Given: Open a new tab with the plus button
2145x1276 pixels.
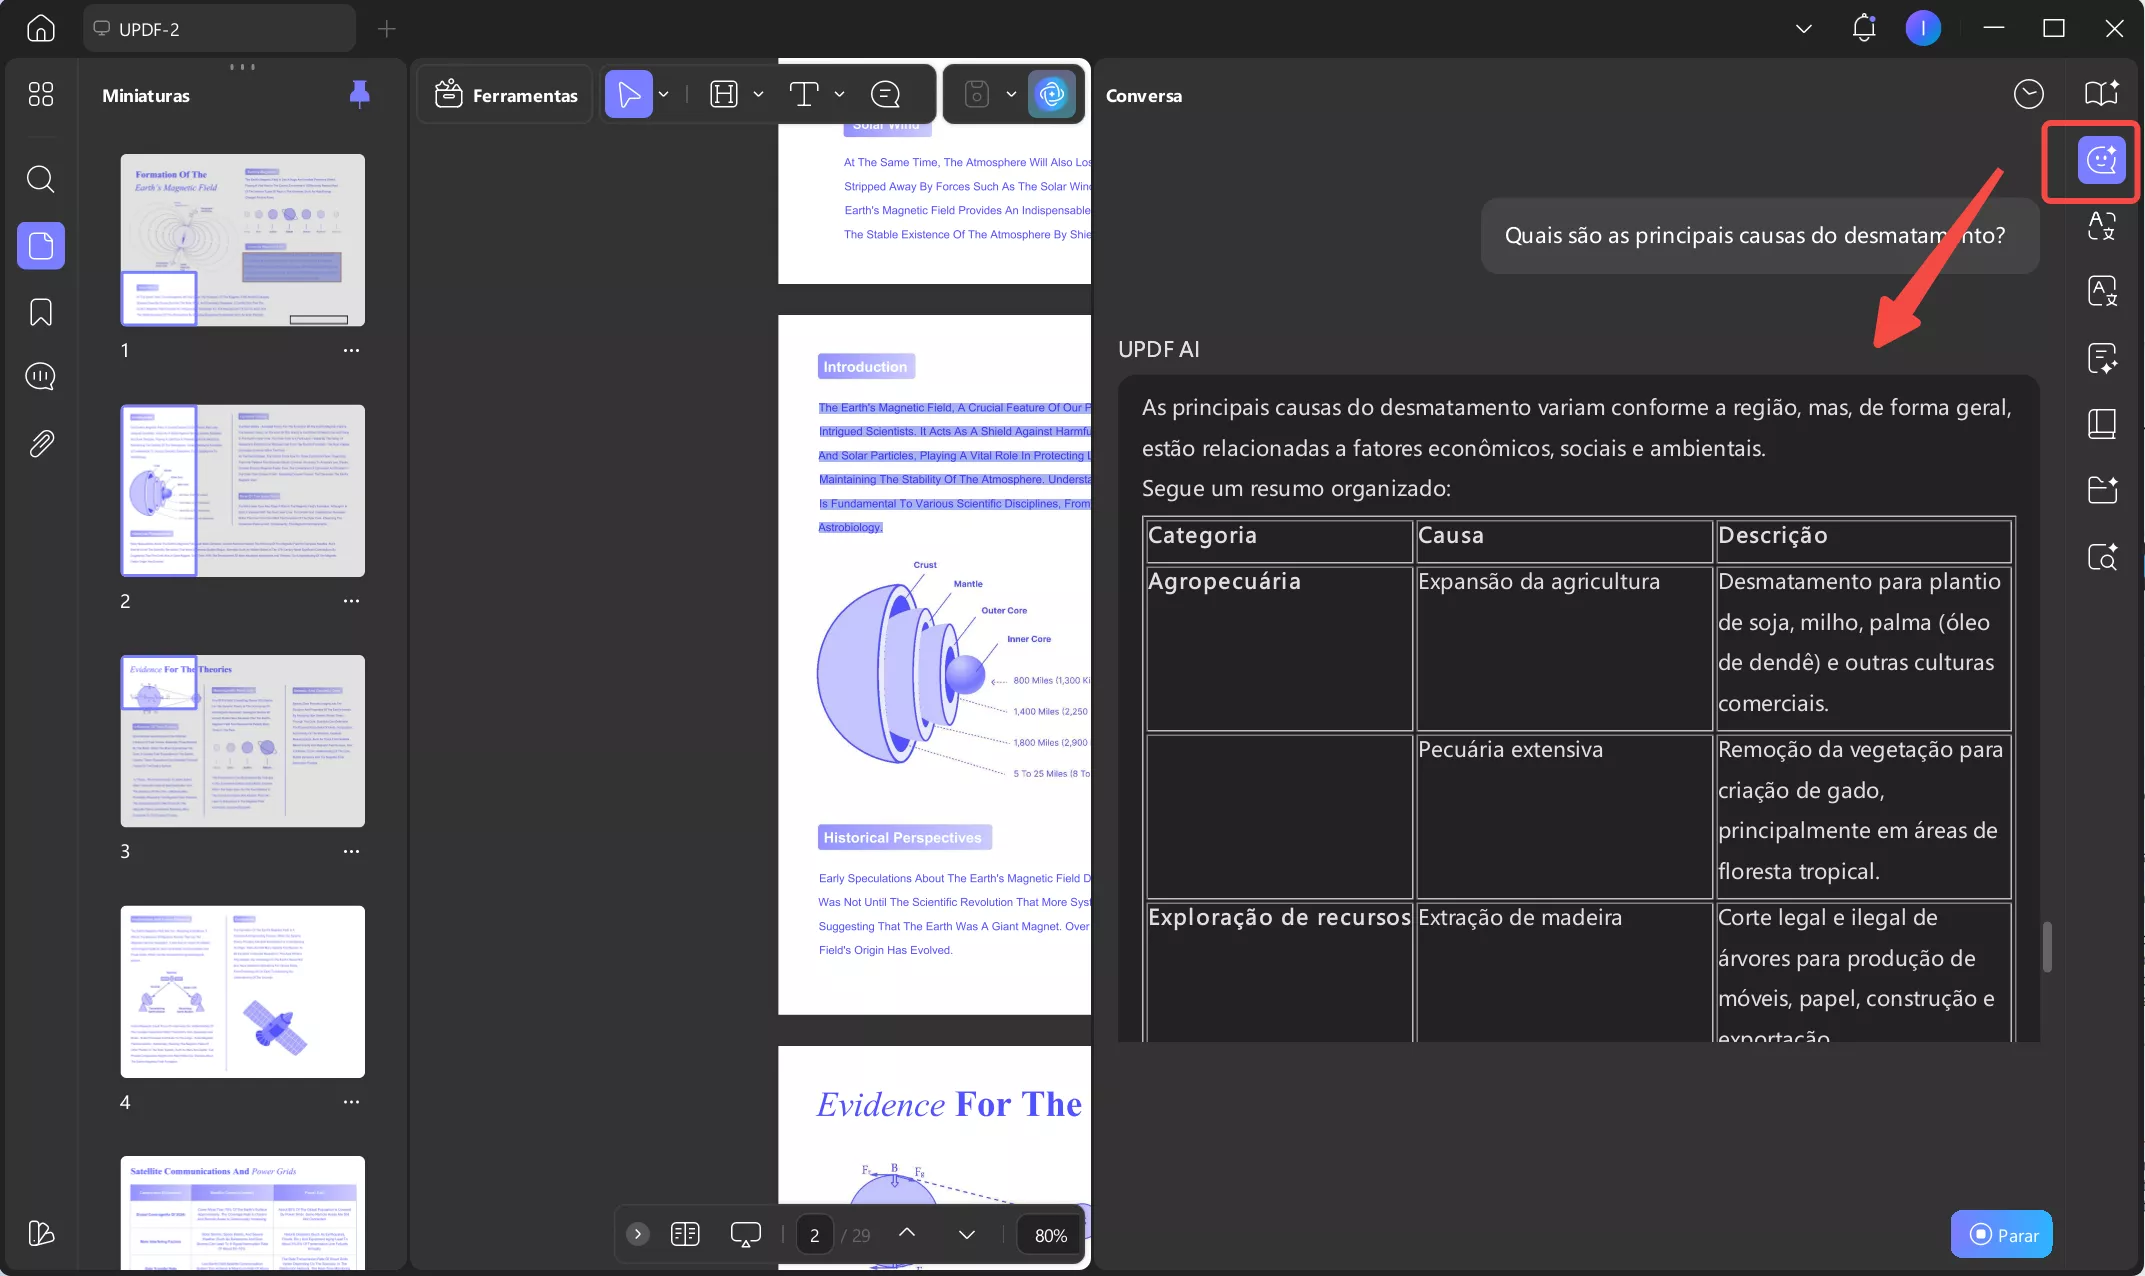Looking at the screenshot, I should [386, 29].
